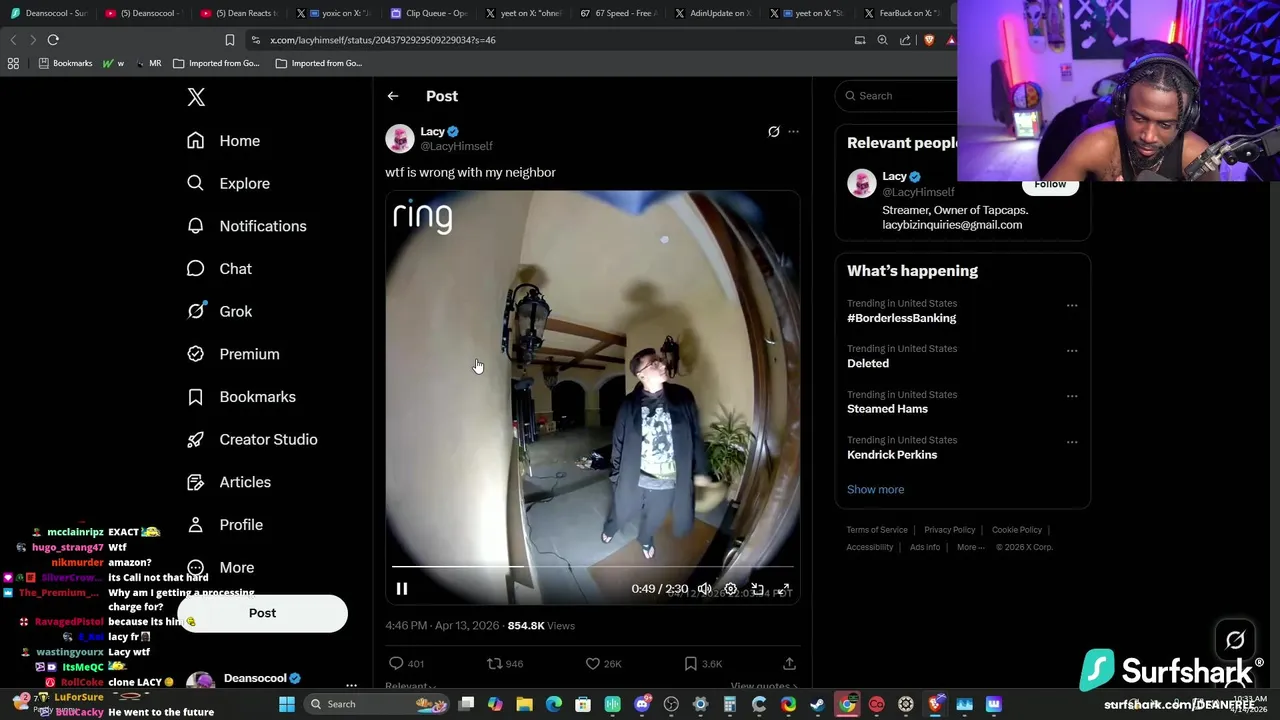This screenshot has width=1280, height=720.
Task: Share the post with the share icon
Action: 789,664
